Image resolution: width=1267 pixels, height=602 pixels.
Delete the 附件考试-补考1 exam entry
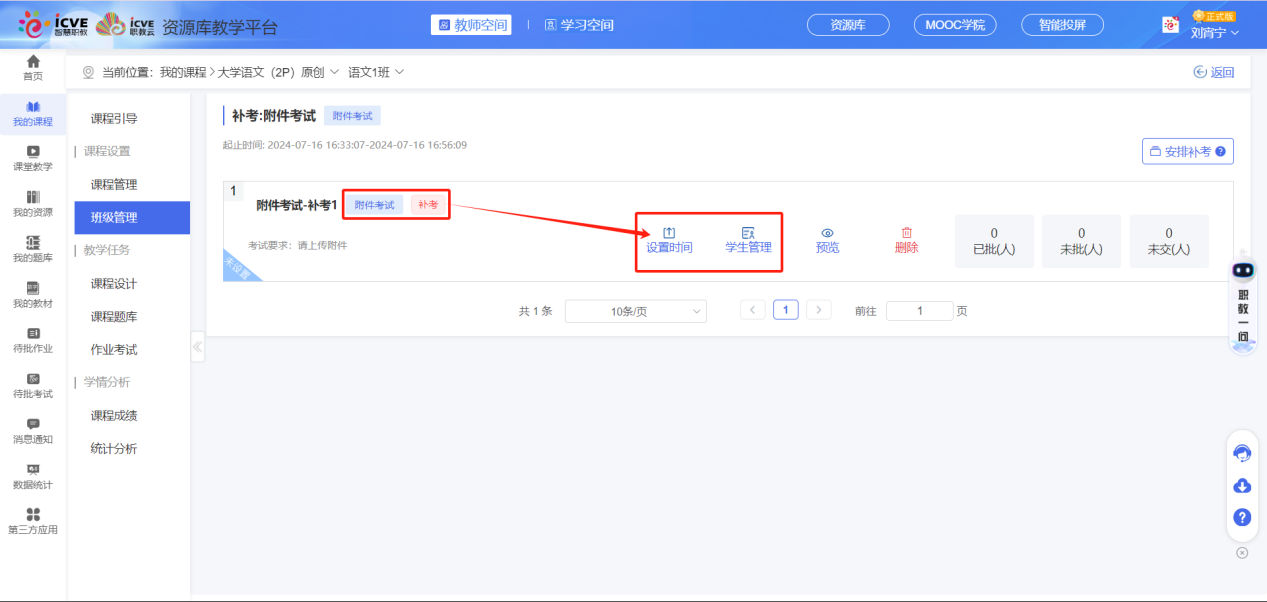[906, 240]
